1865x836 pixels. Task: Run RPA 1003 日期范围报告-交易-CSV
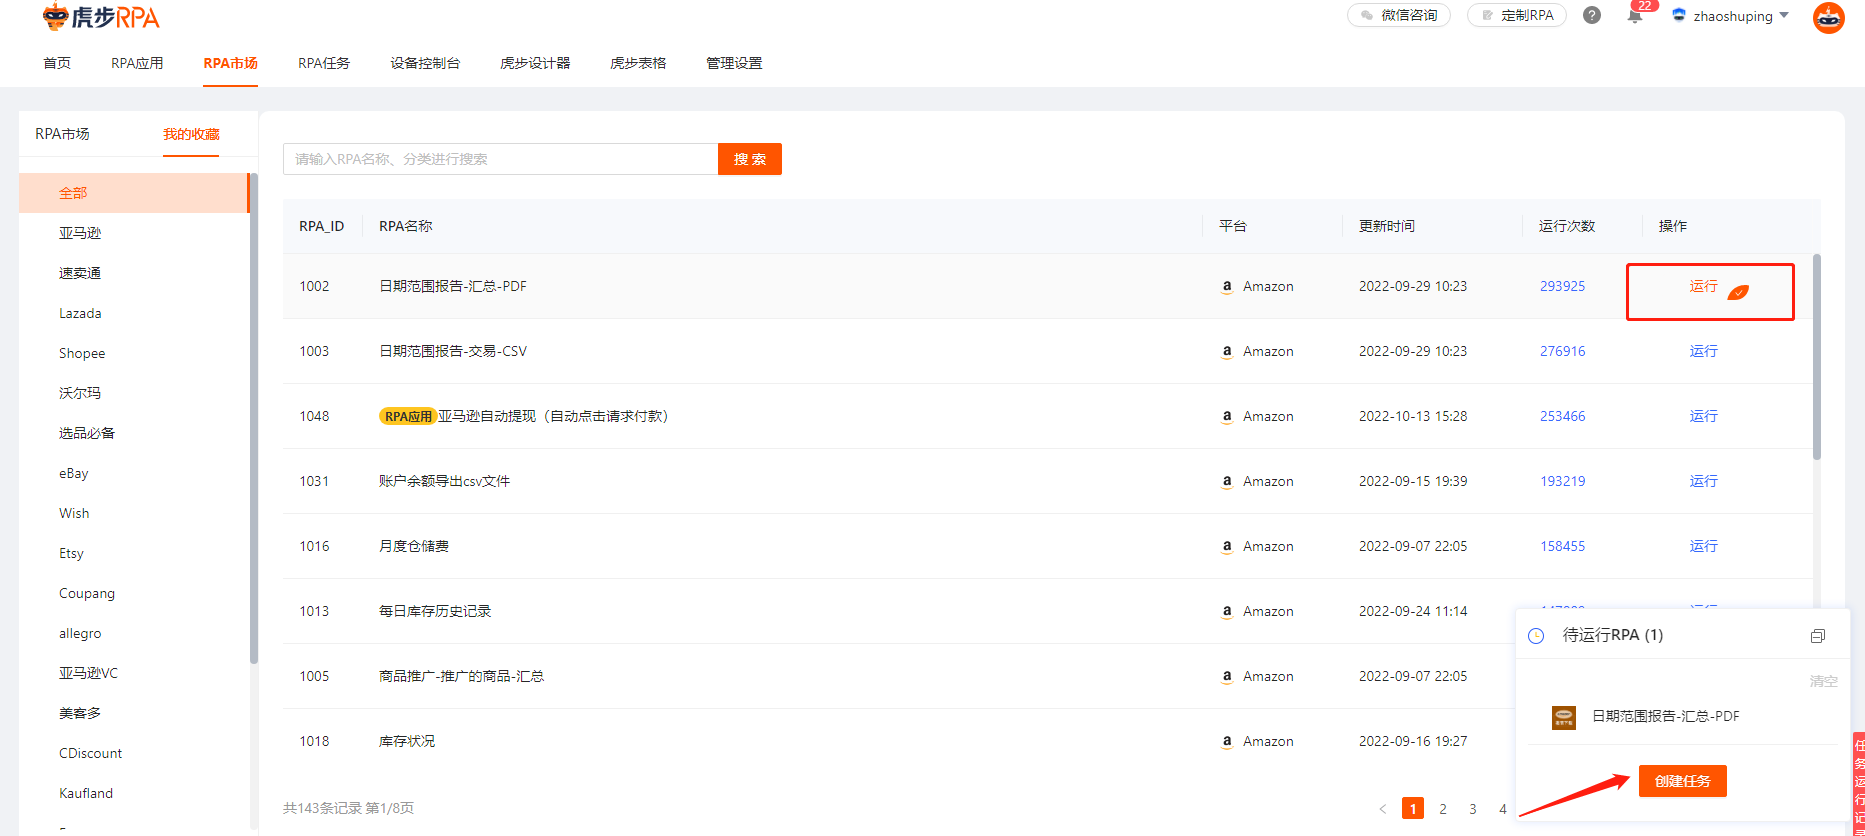(1703, 351)
